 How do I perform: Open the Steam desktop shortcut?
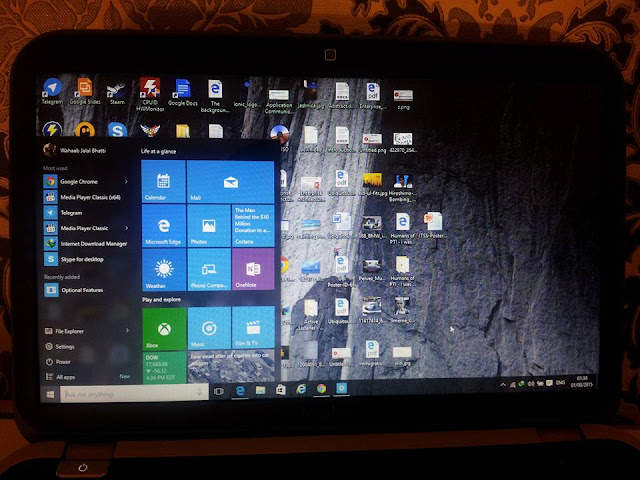117,93
